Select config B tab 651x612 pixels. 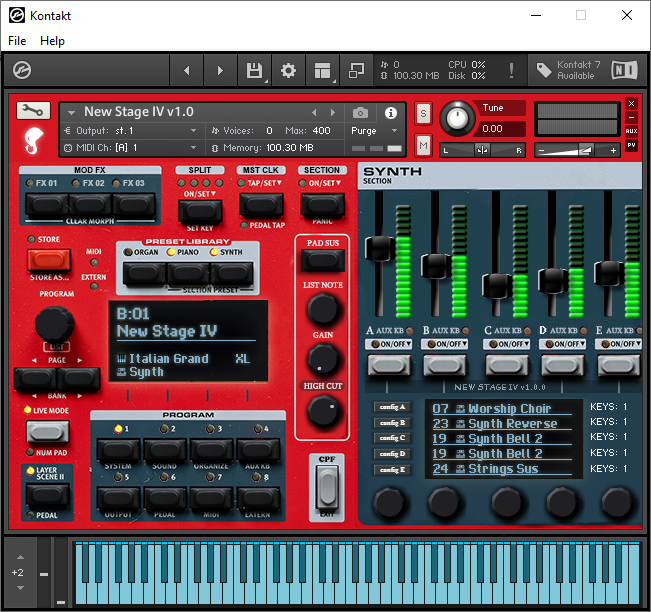point(392,423)
